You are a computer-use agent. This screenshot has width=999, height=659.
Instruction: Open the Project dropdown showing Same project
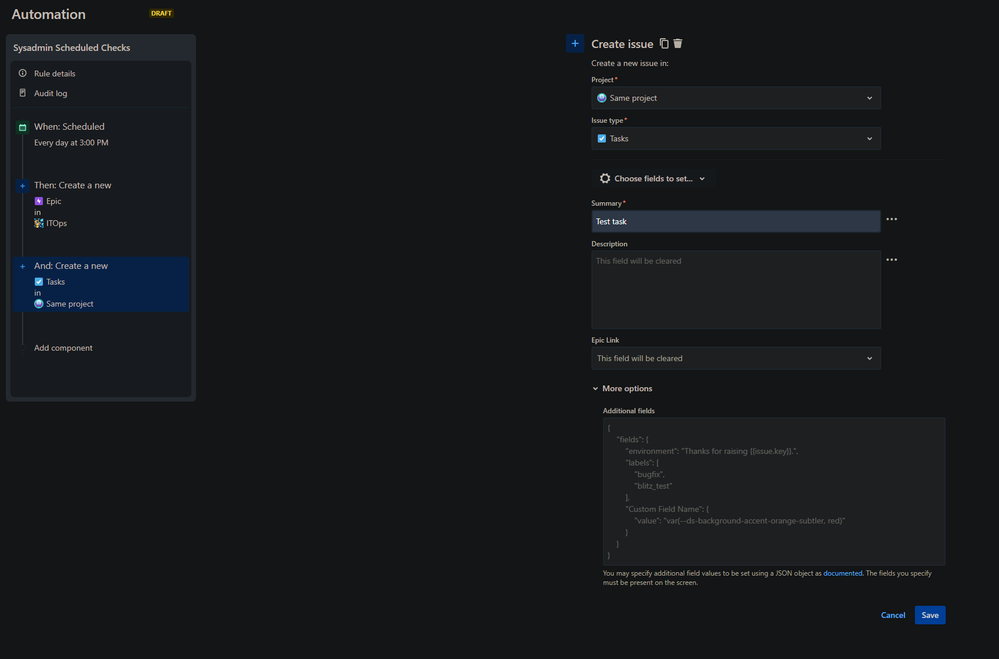point(736,98)
